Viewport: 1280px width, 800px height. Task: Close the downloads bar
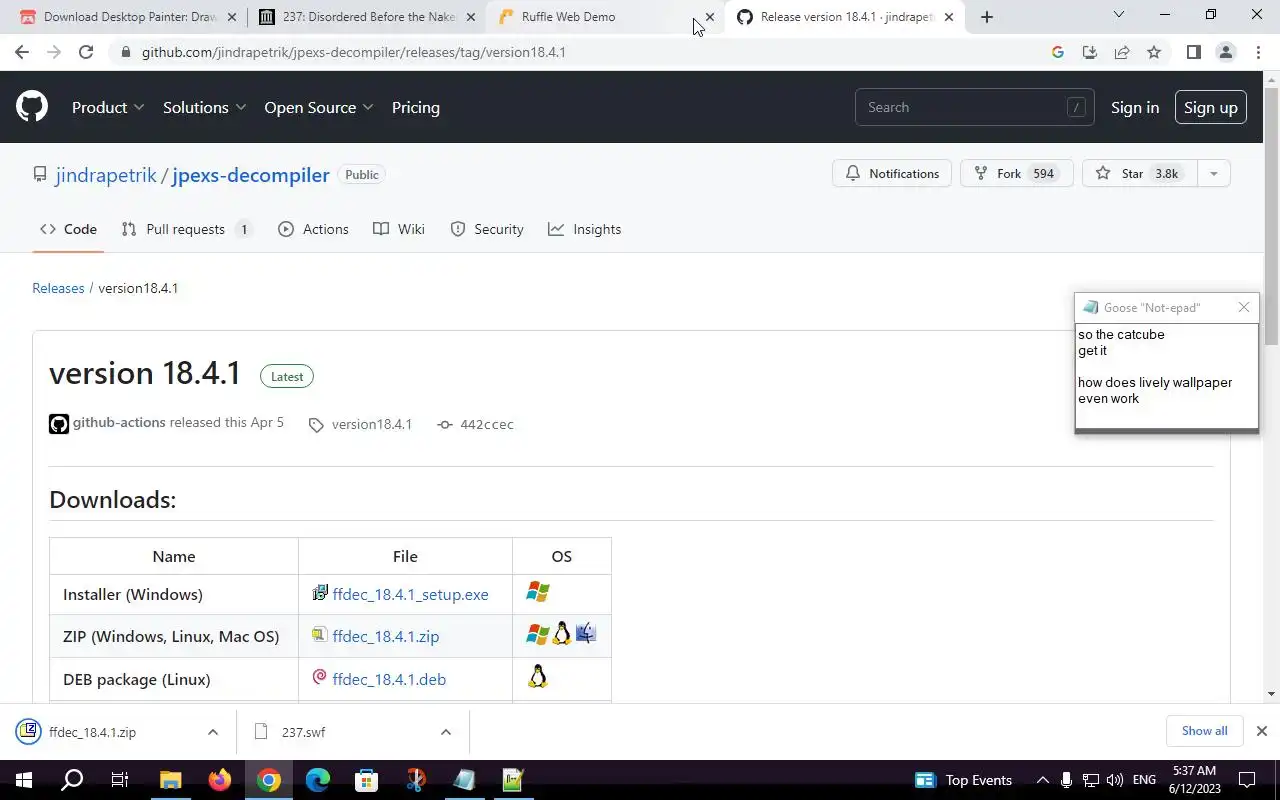pos(1261,731)
